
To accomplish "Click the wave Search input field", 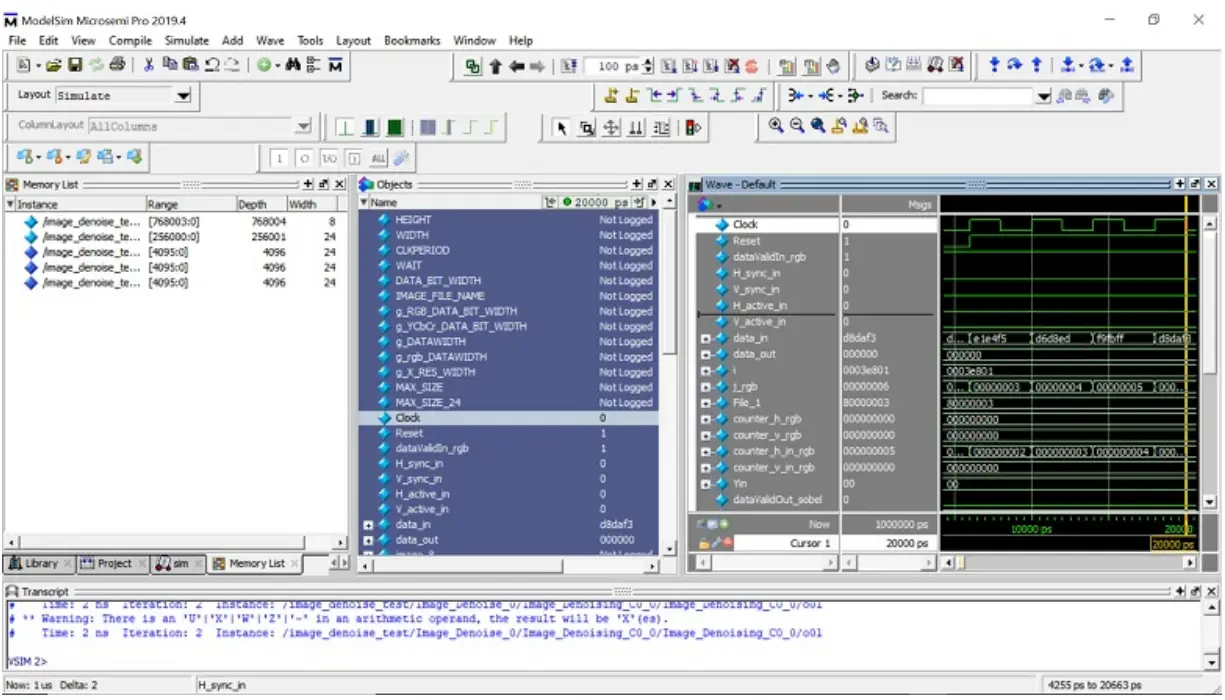I will (x=977, y=96).
